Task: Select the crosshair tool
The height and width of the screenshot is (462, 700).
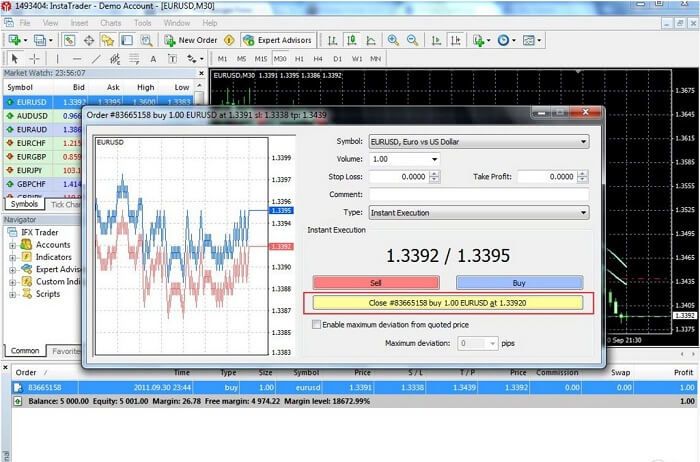Action: (x=34, y=58)
